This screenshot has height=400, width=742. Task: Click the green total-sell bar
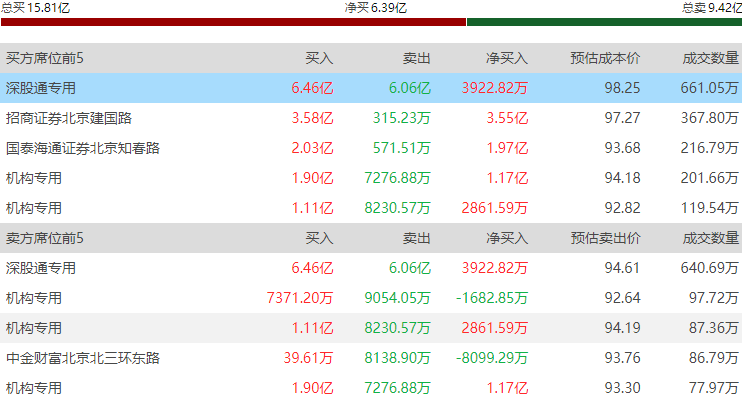tap(604, 22)
